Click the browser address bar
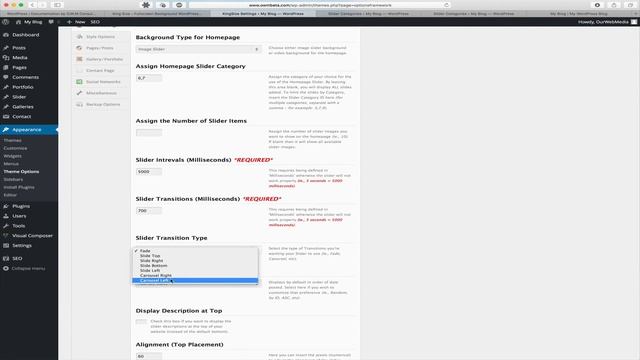Viewport: 640px width, 360px height. click(x=320, y=5)
